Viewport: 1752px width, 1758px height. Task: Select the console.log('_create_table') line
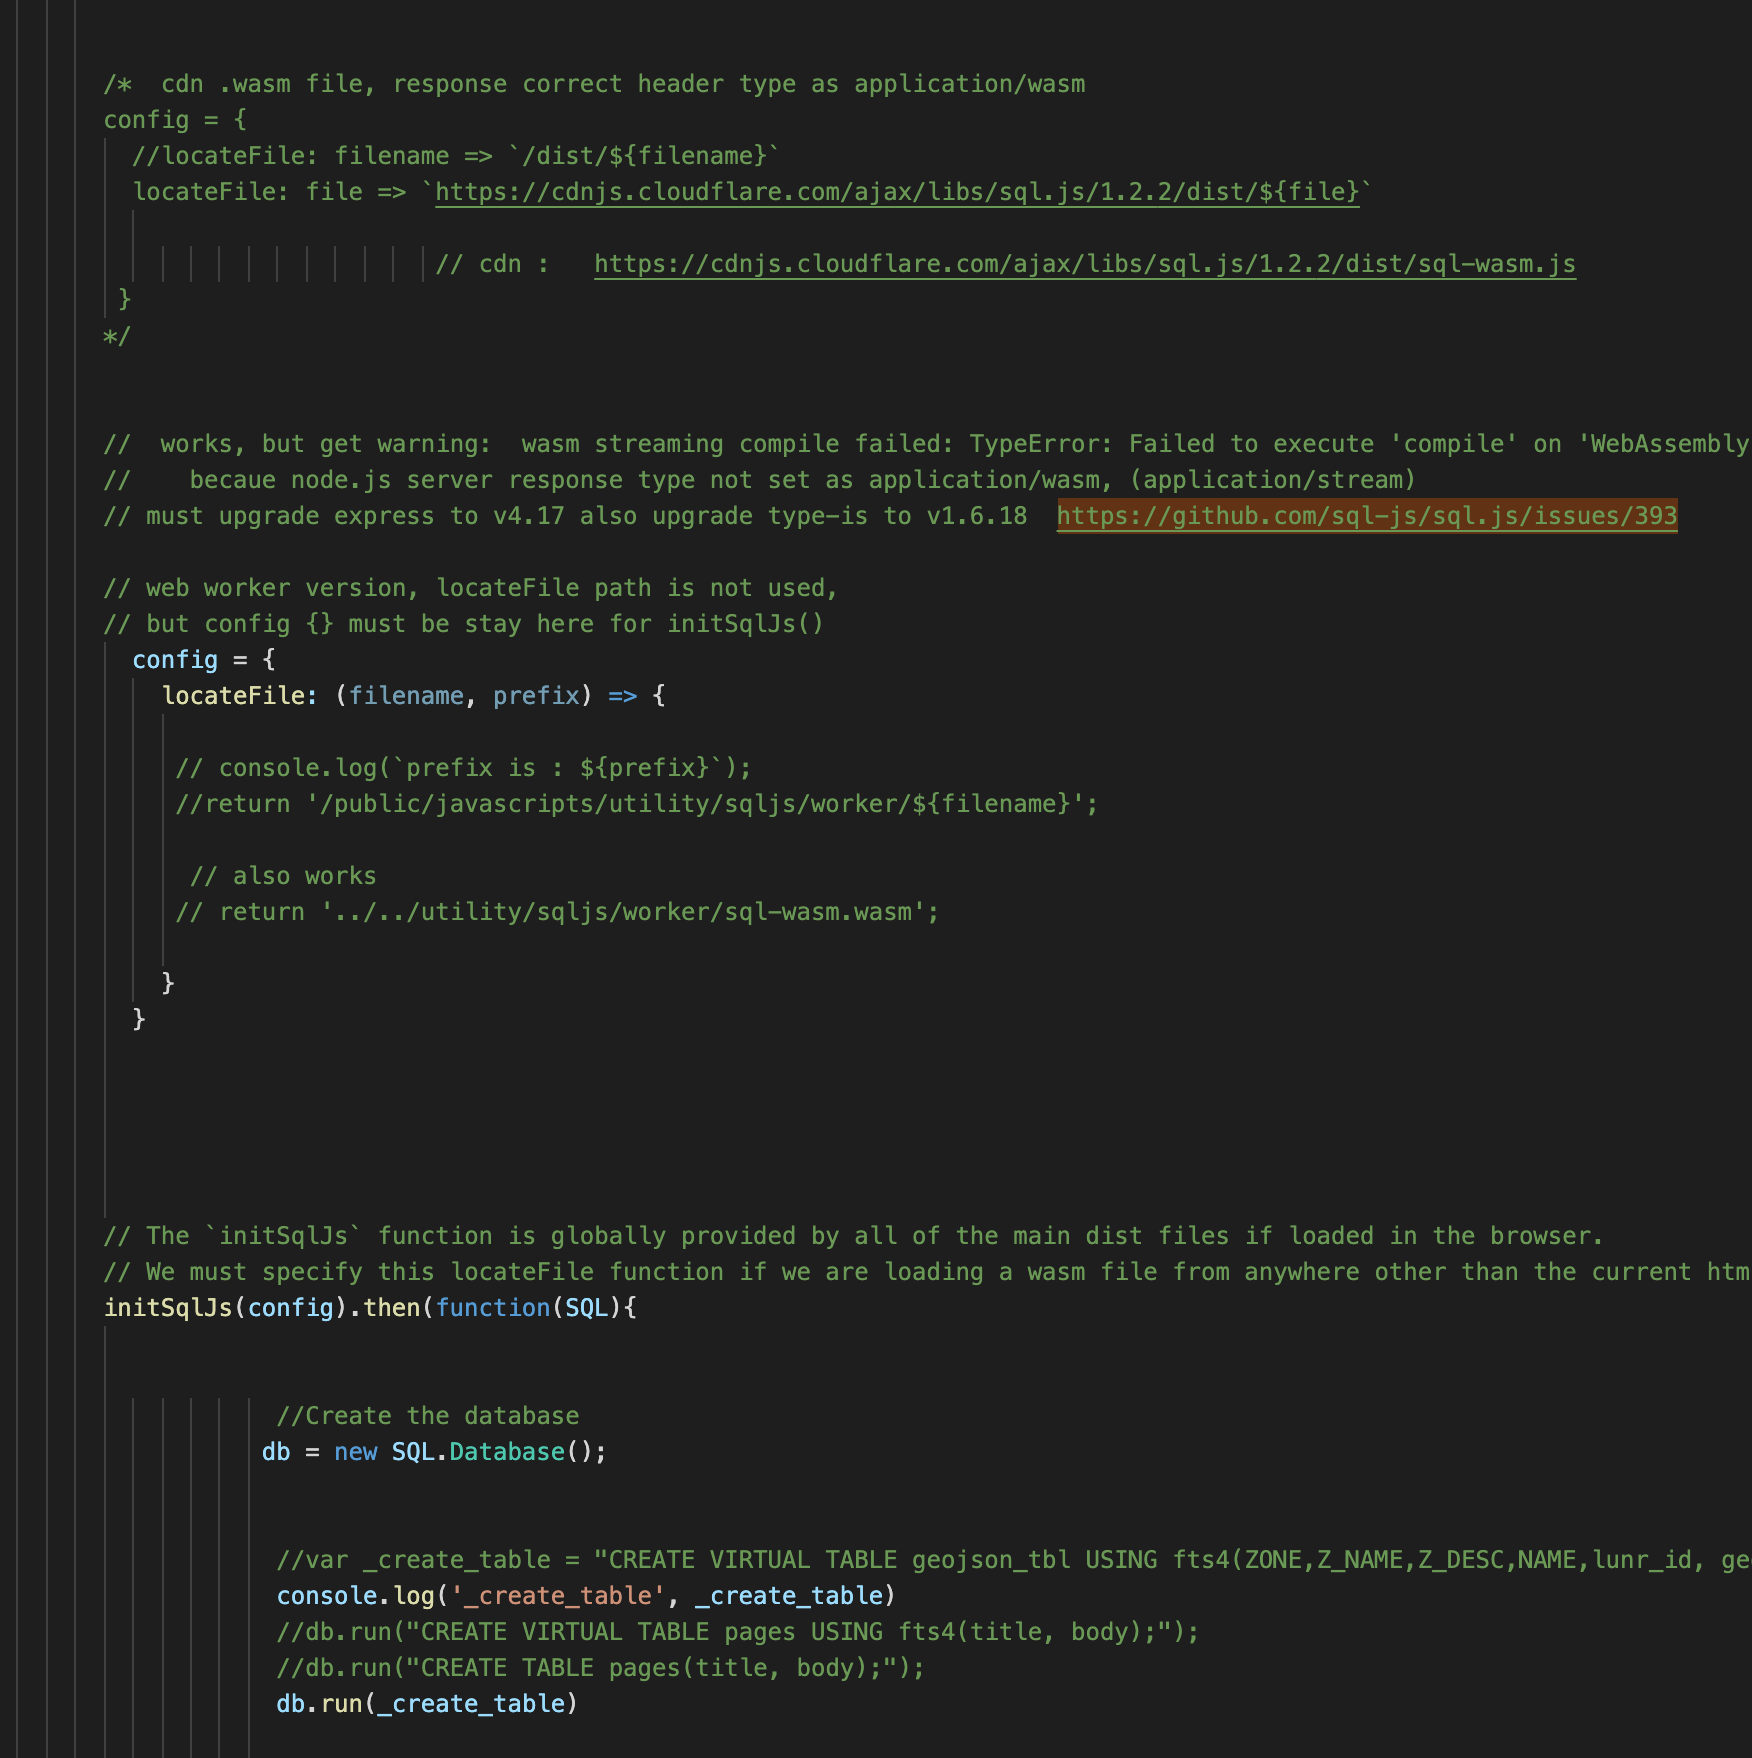(x=585, y=1595)
